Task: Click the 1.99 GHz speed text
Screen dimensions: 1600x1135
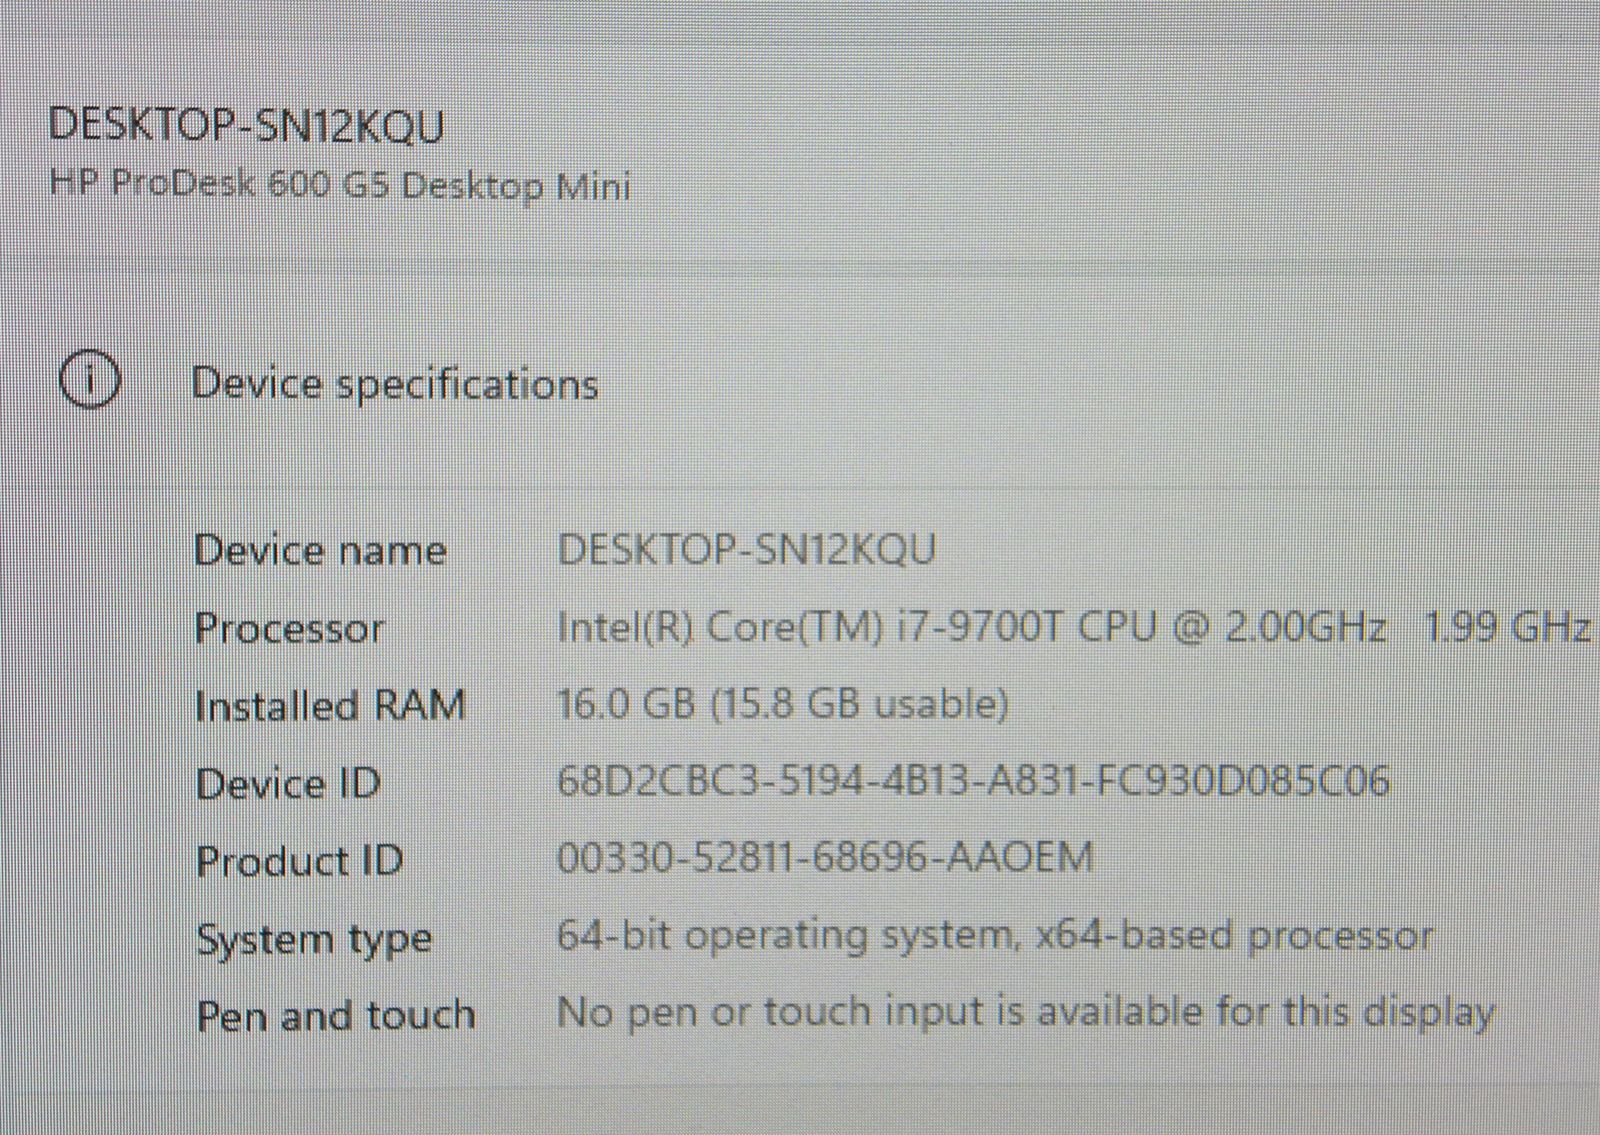Action: tap(1507, 627)
